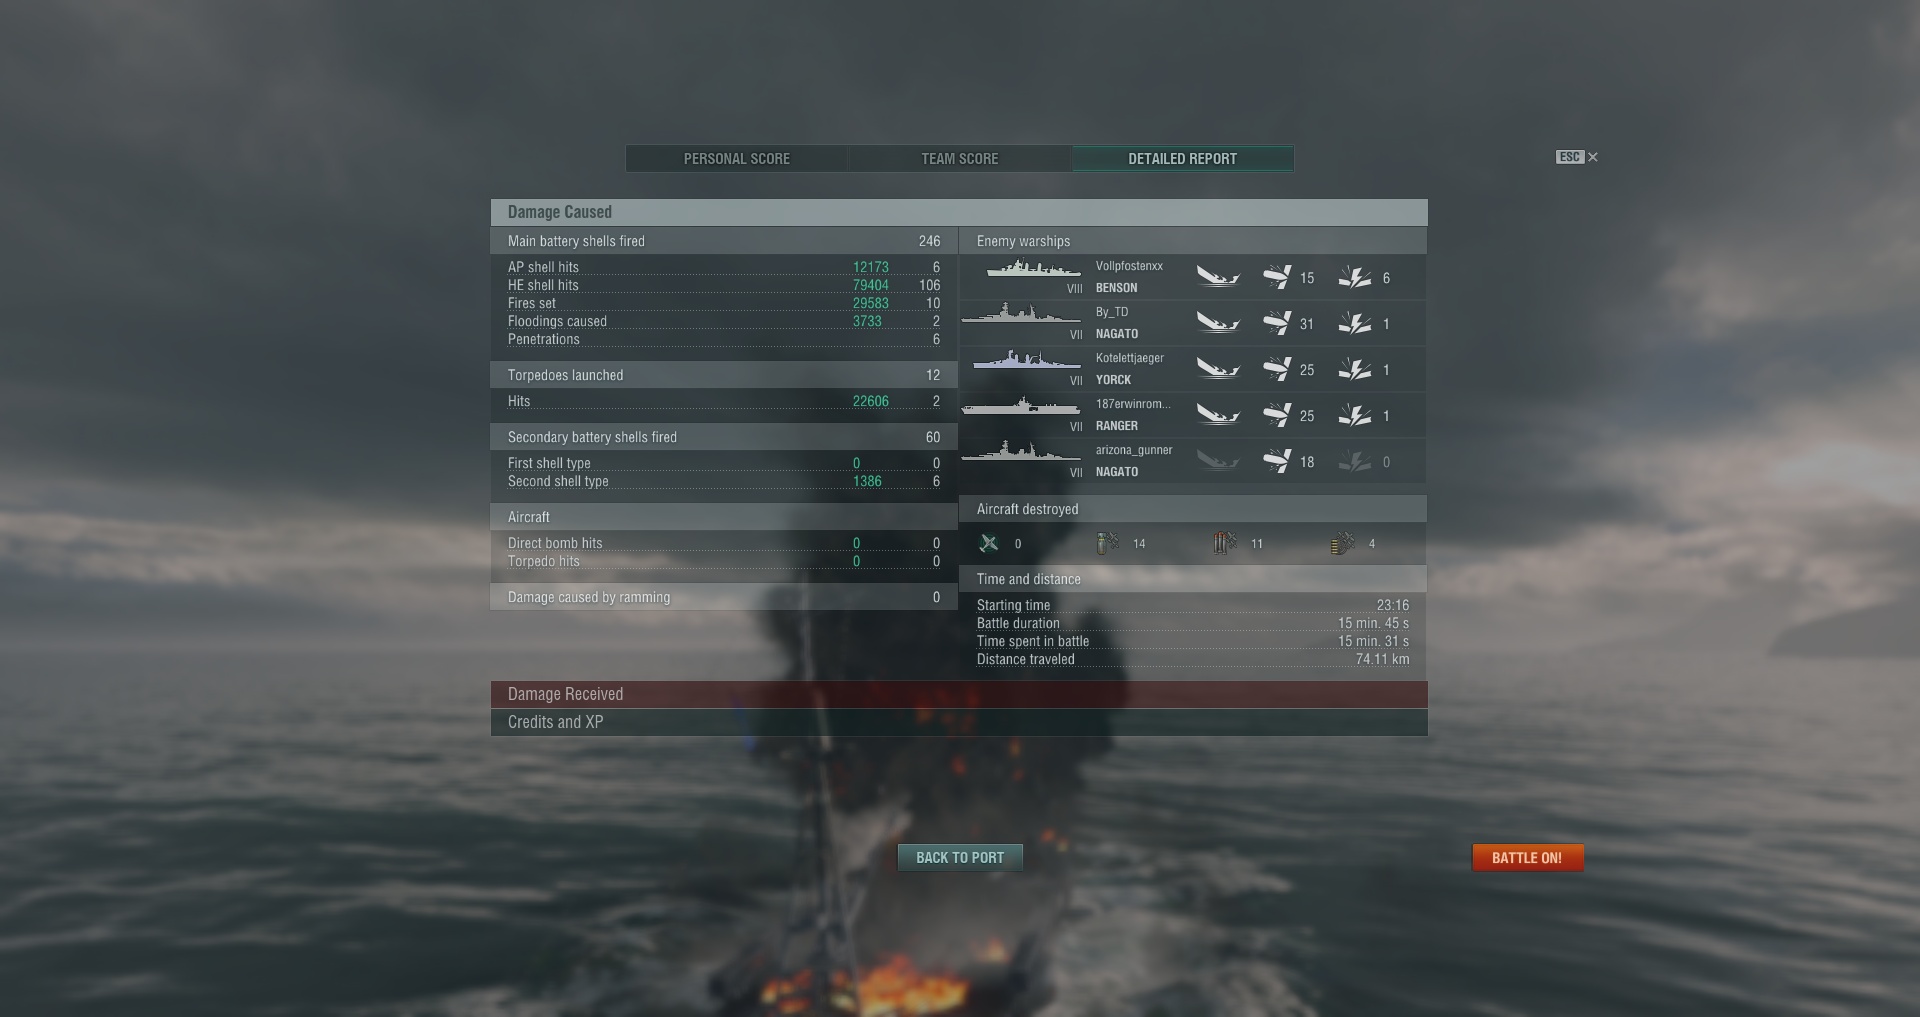Viewport: 1920px width, 1017px height.
Task: Expand the Credits and XP section
Action: pyautogui.click(x=959, y=723)
